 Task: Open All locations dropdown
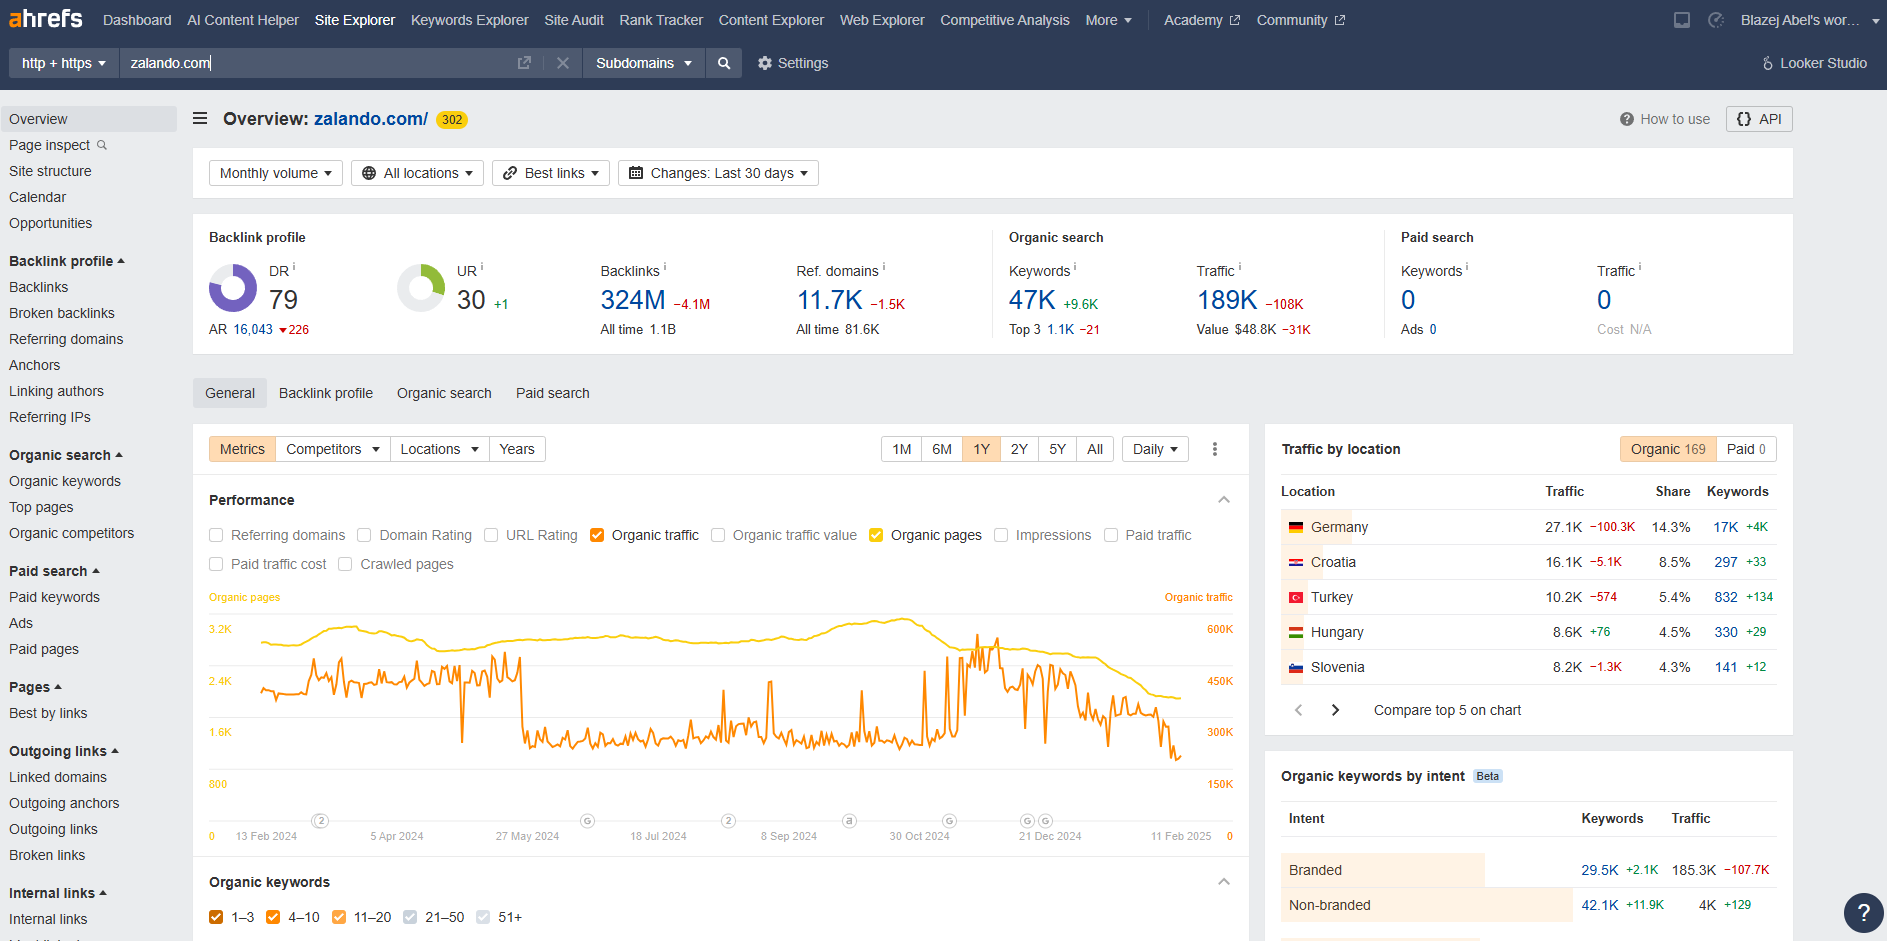coord(418,173)
